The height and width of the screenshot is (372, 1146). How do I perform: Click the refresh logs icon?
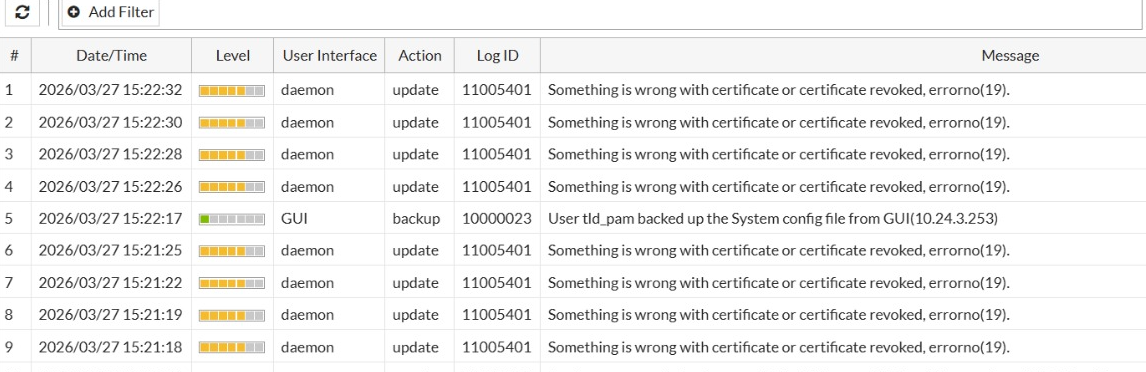[23, 12]
